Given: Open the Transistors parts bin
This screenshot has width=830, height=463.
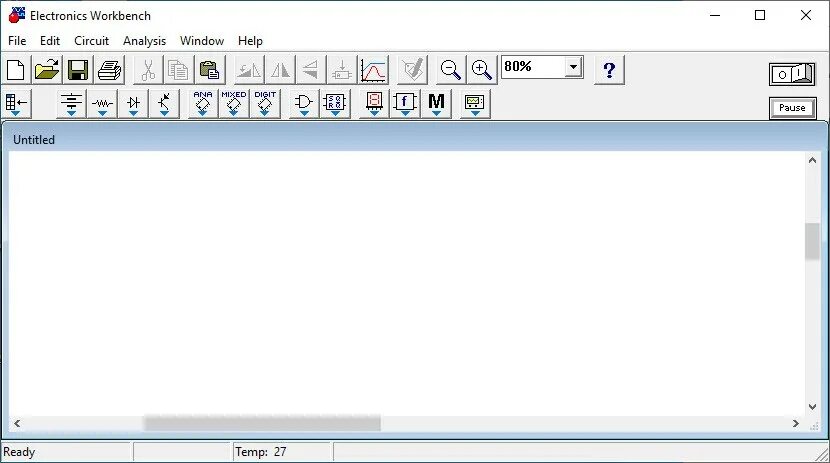Looking at the screenshot, I should click(x=164, y=104).
